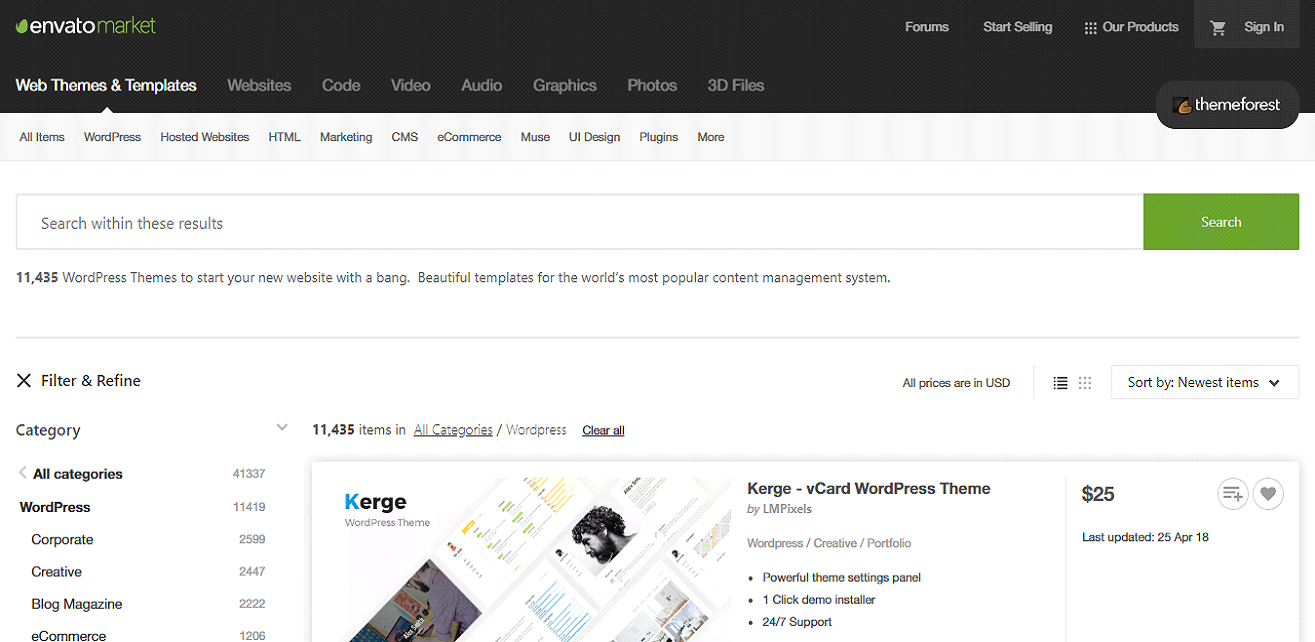Click the ThemeForest badge logo
This screenshot has height=642, width=1315.
click(1227, 105)
